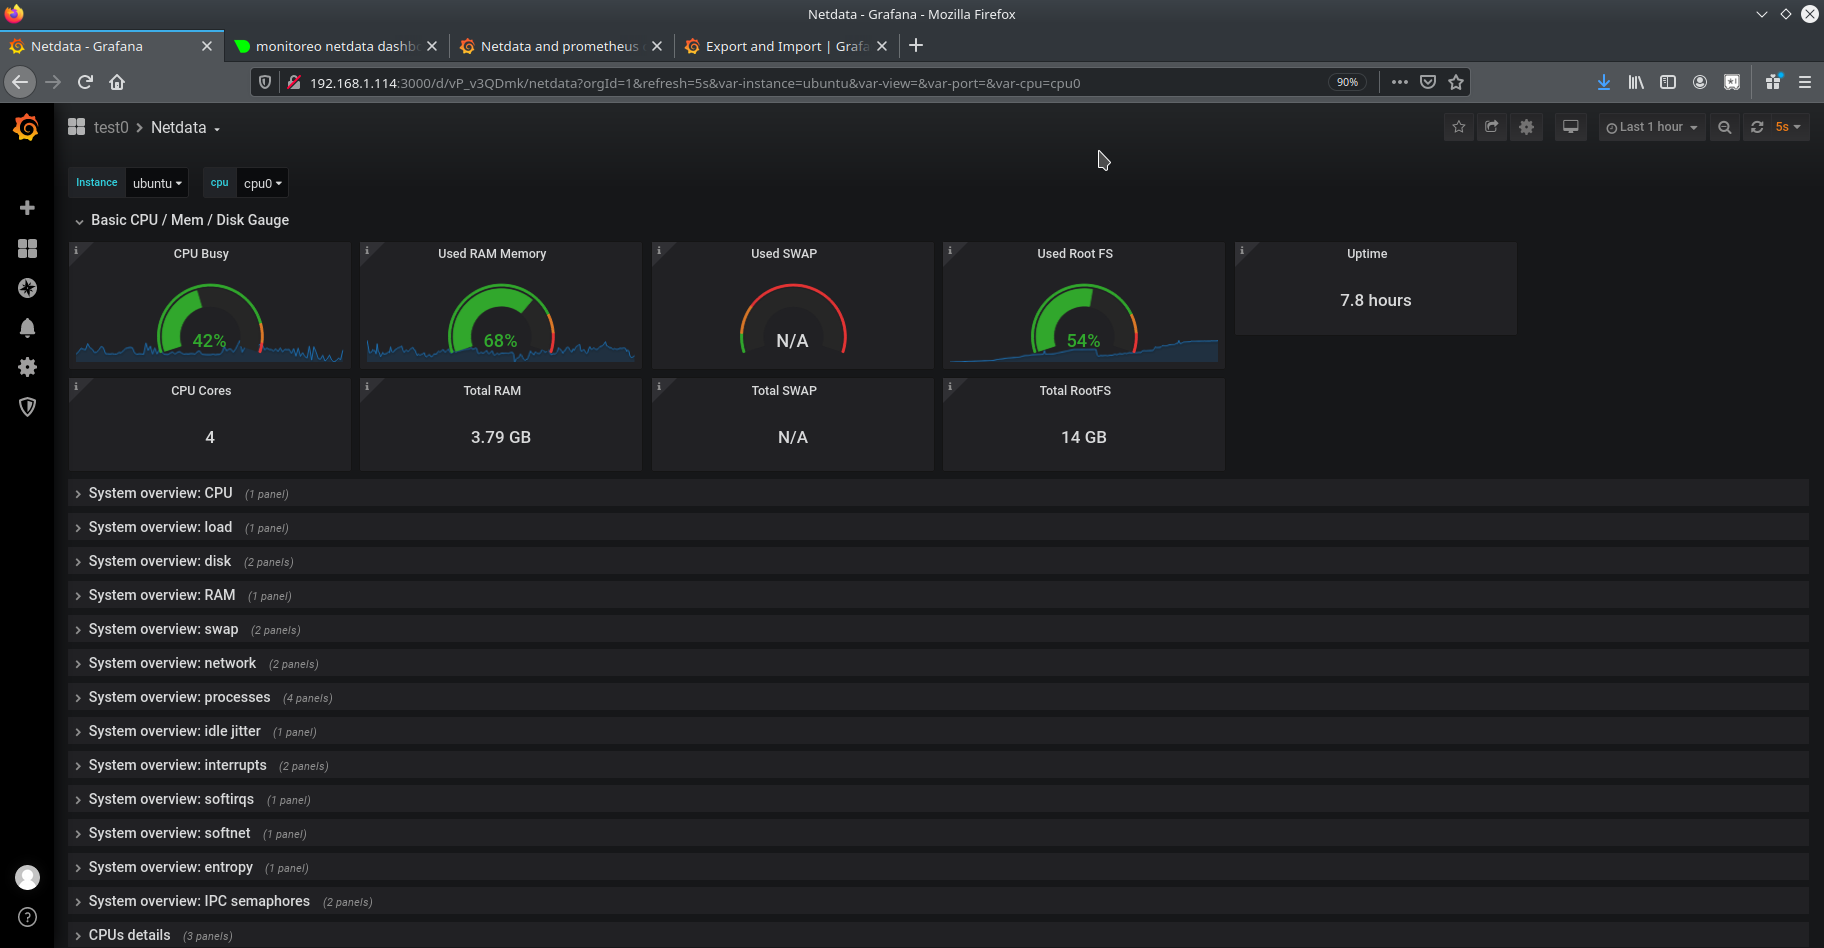Collapse the Basic CPU / Mem / Disk Gauge row
Image resolution: width=1824 pixels, height=948 pixels.
[x=189, y=220]
